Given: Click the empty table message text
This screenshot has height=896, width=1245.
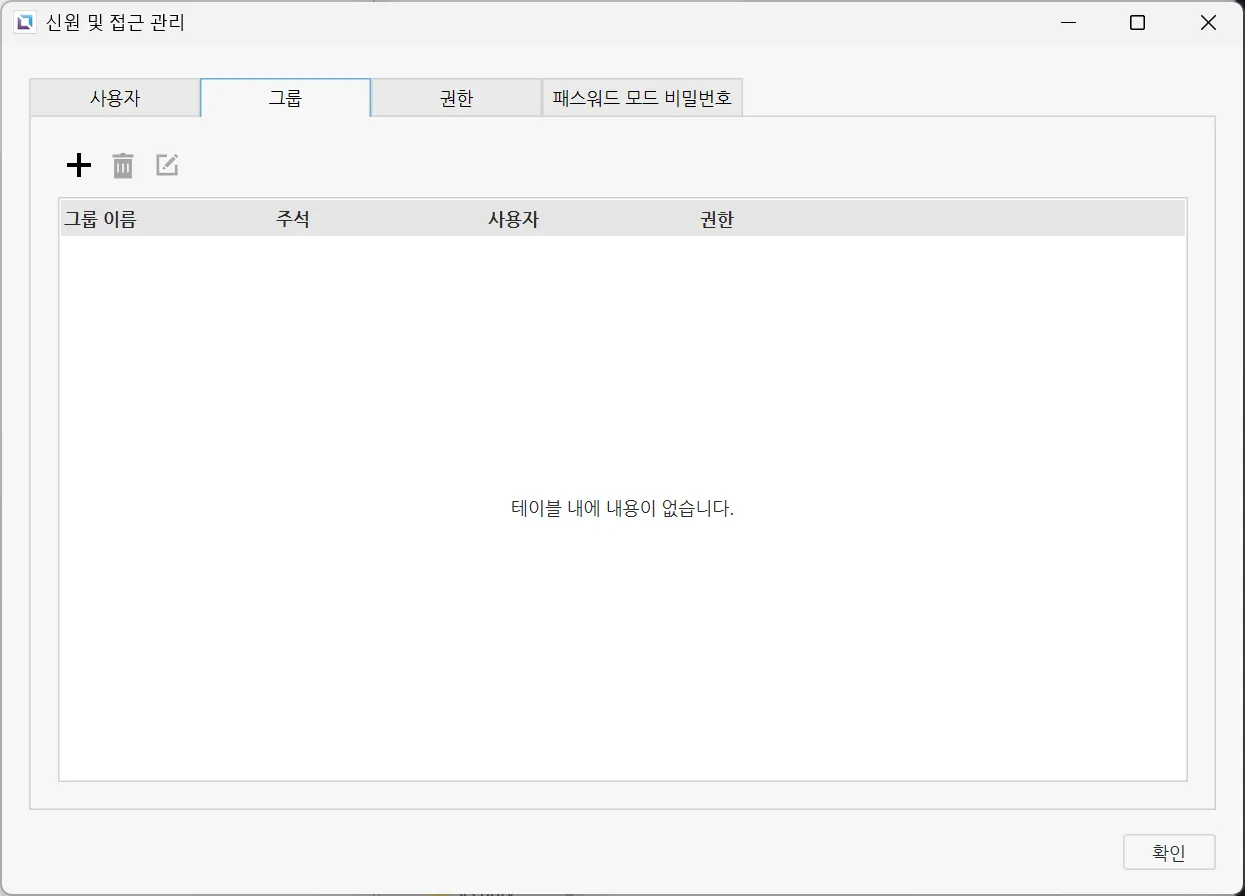Looking at the screenshot, I should (622, 508).
